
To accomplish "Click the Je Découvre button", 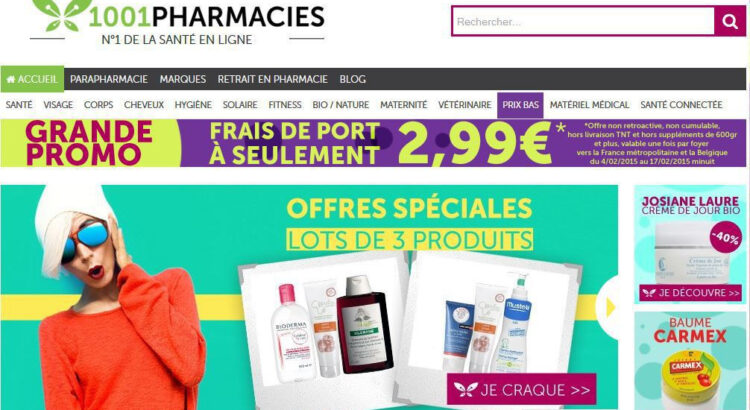I will pos(690,293).
